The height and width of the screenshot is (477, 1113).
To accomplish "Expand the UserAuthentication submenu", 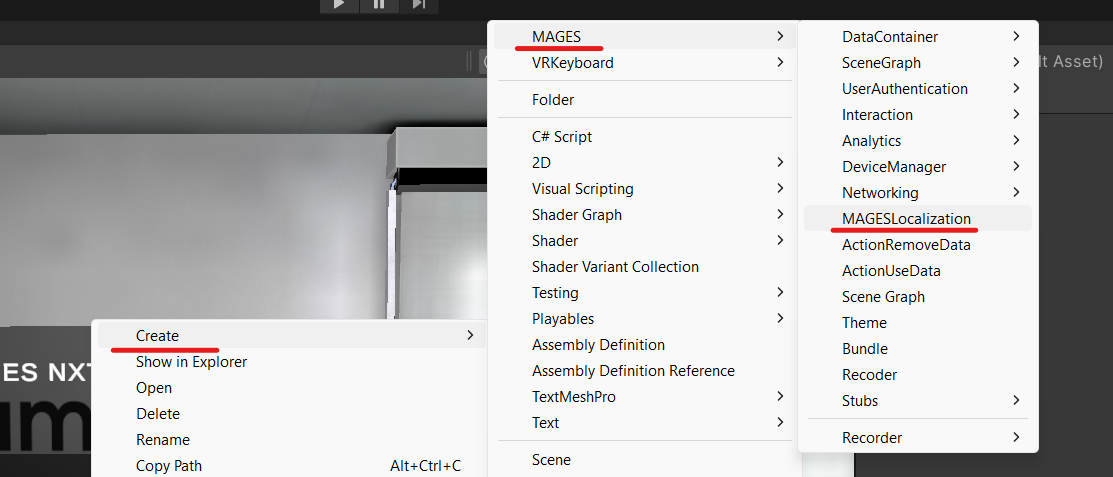I will pos(918,89).
